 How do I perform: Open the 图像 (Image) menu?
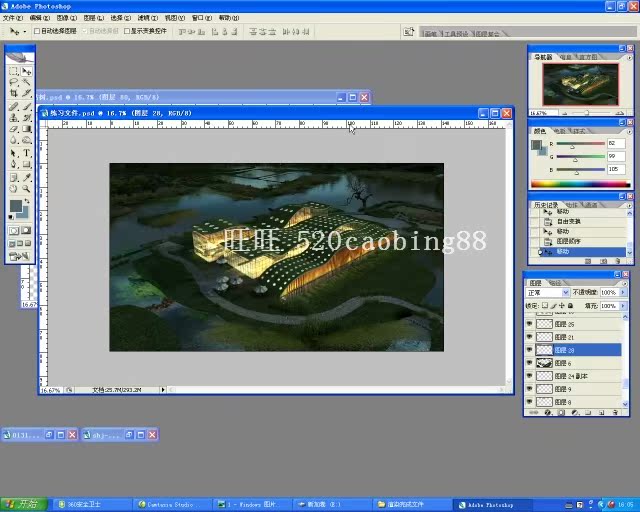tap(67, 18)
